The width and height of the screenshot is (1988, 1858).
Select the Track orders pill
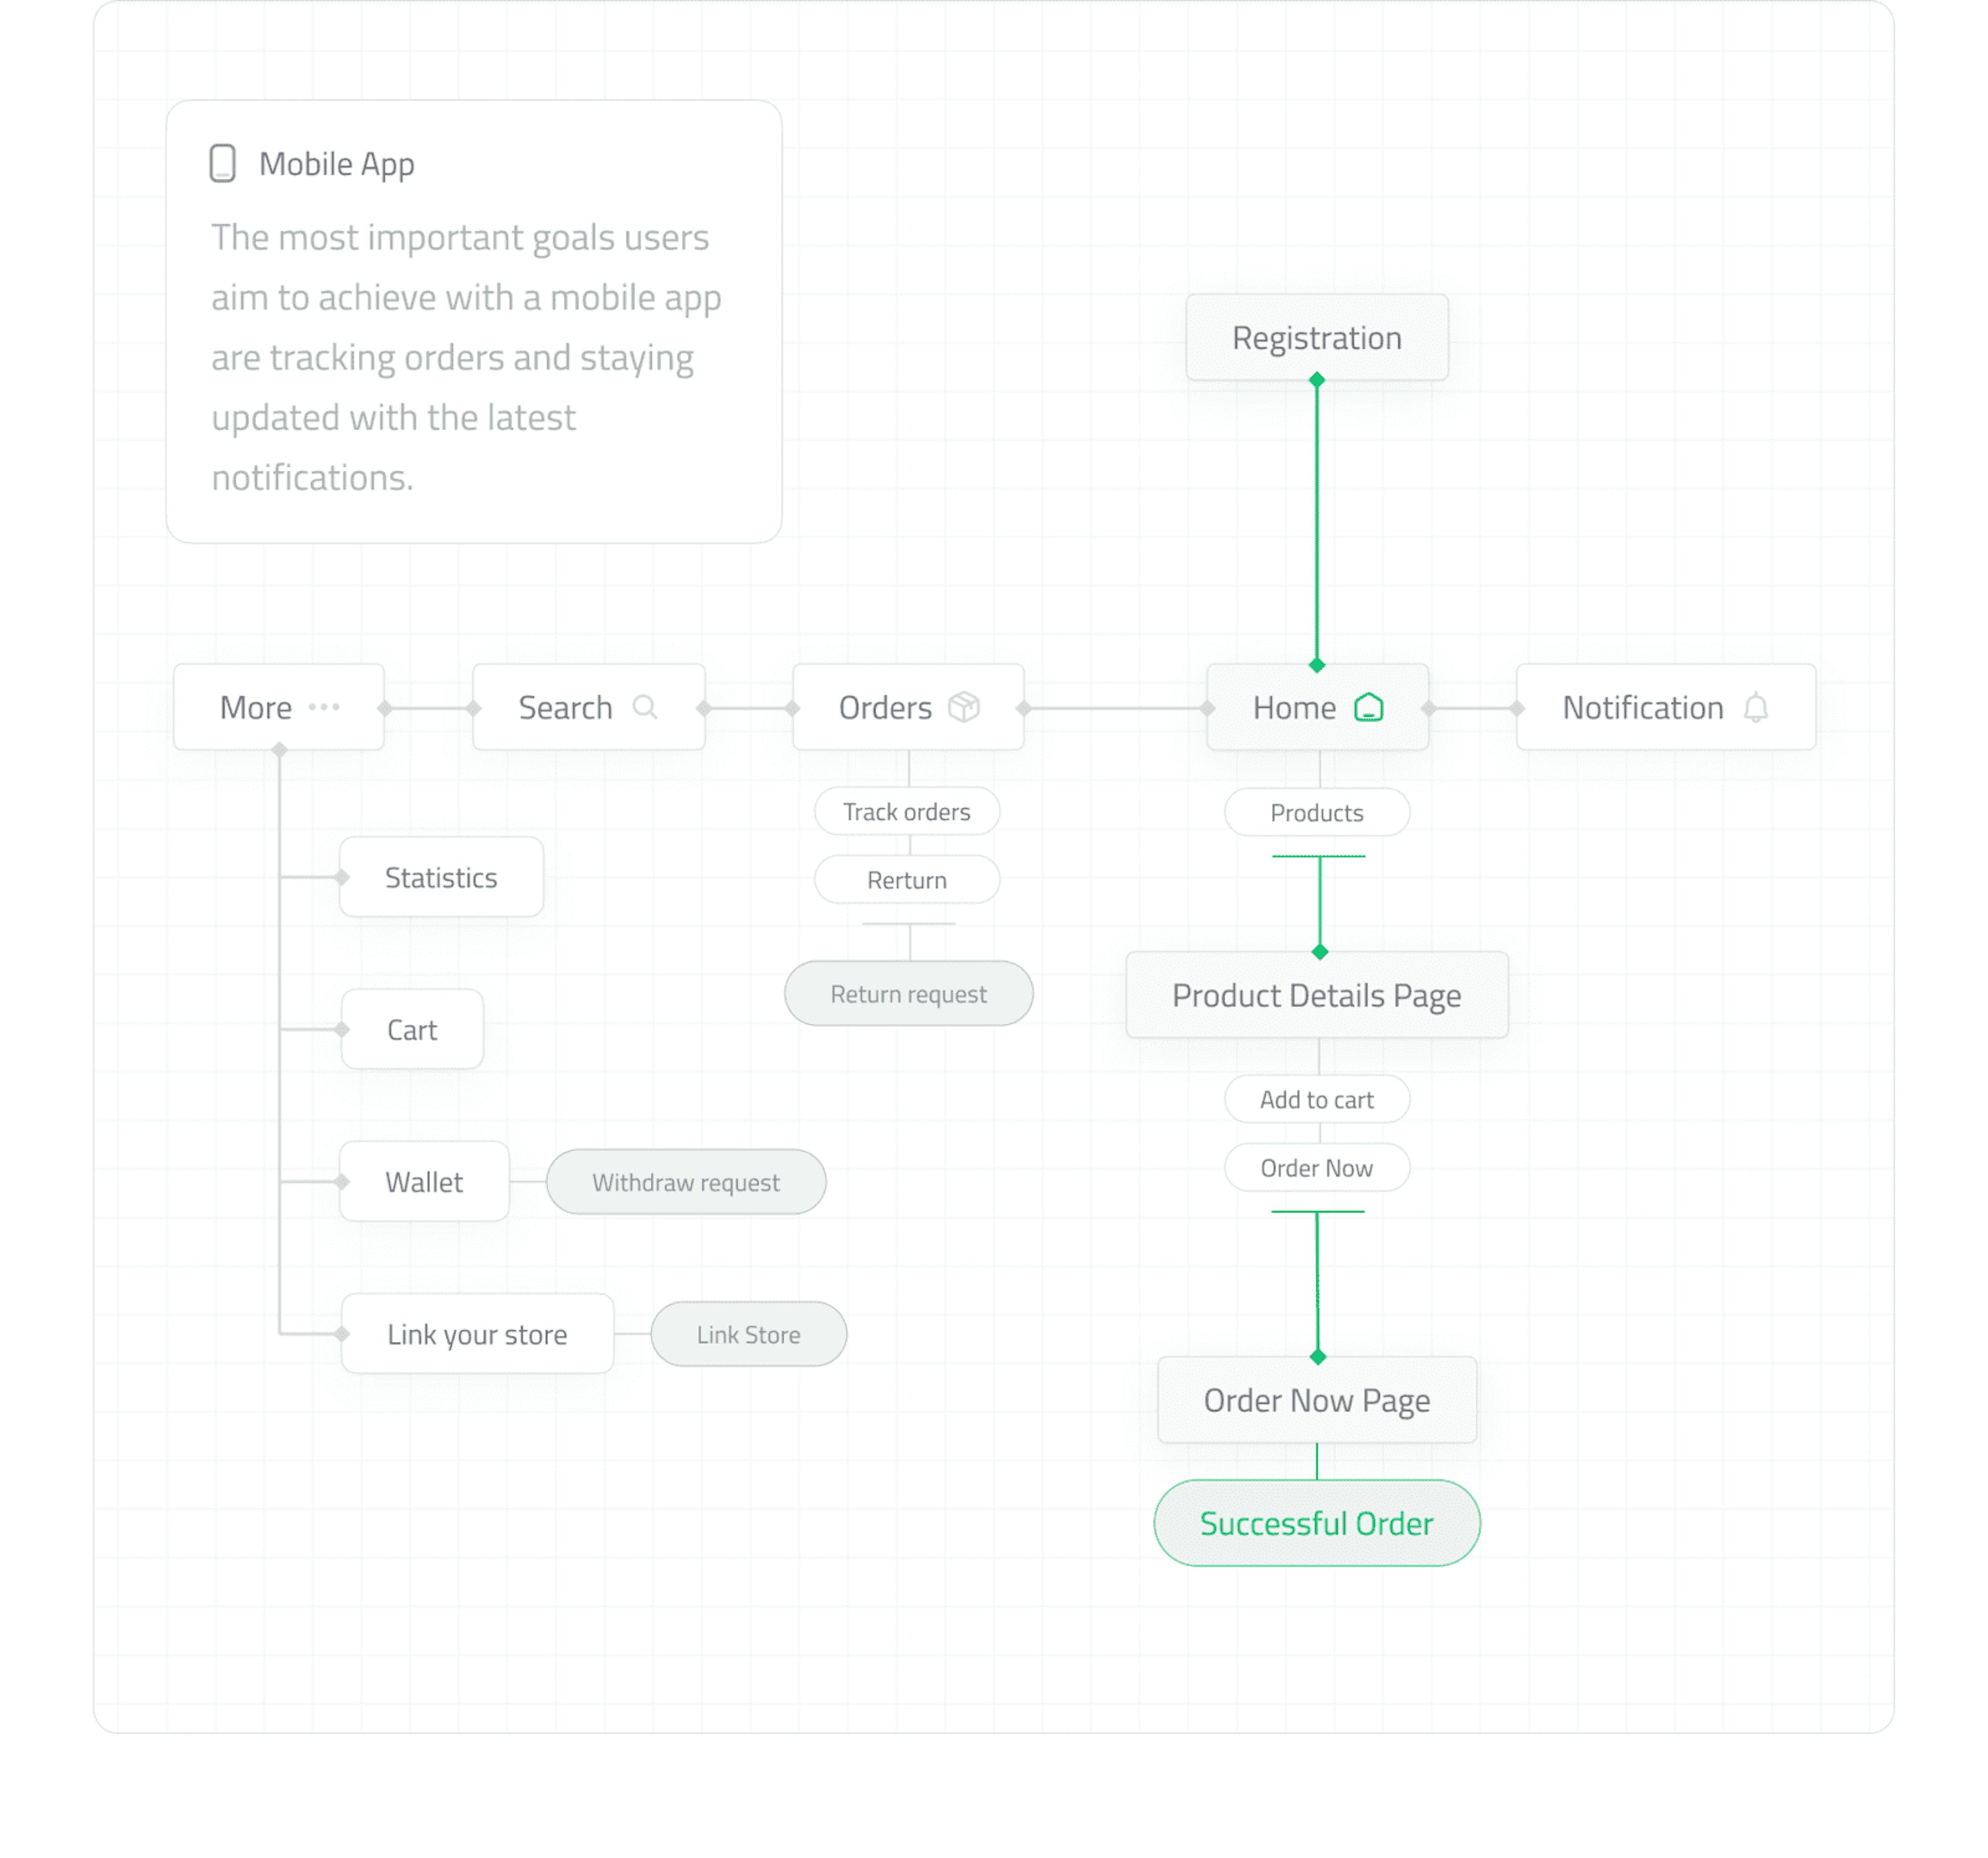coord(906,812)
